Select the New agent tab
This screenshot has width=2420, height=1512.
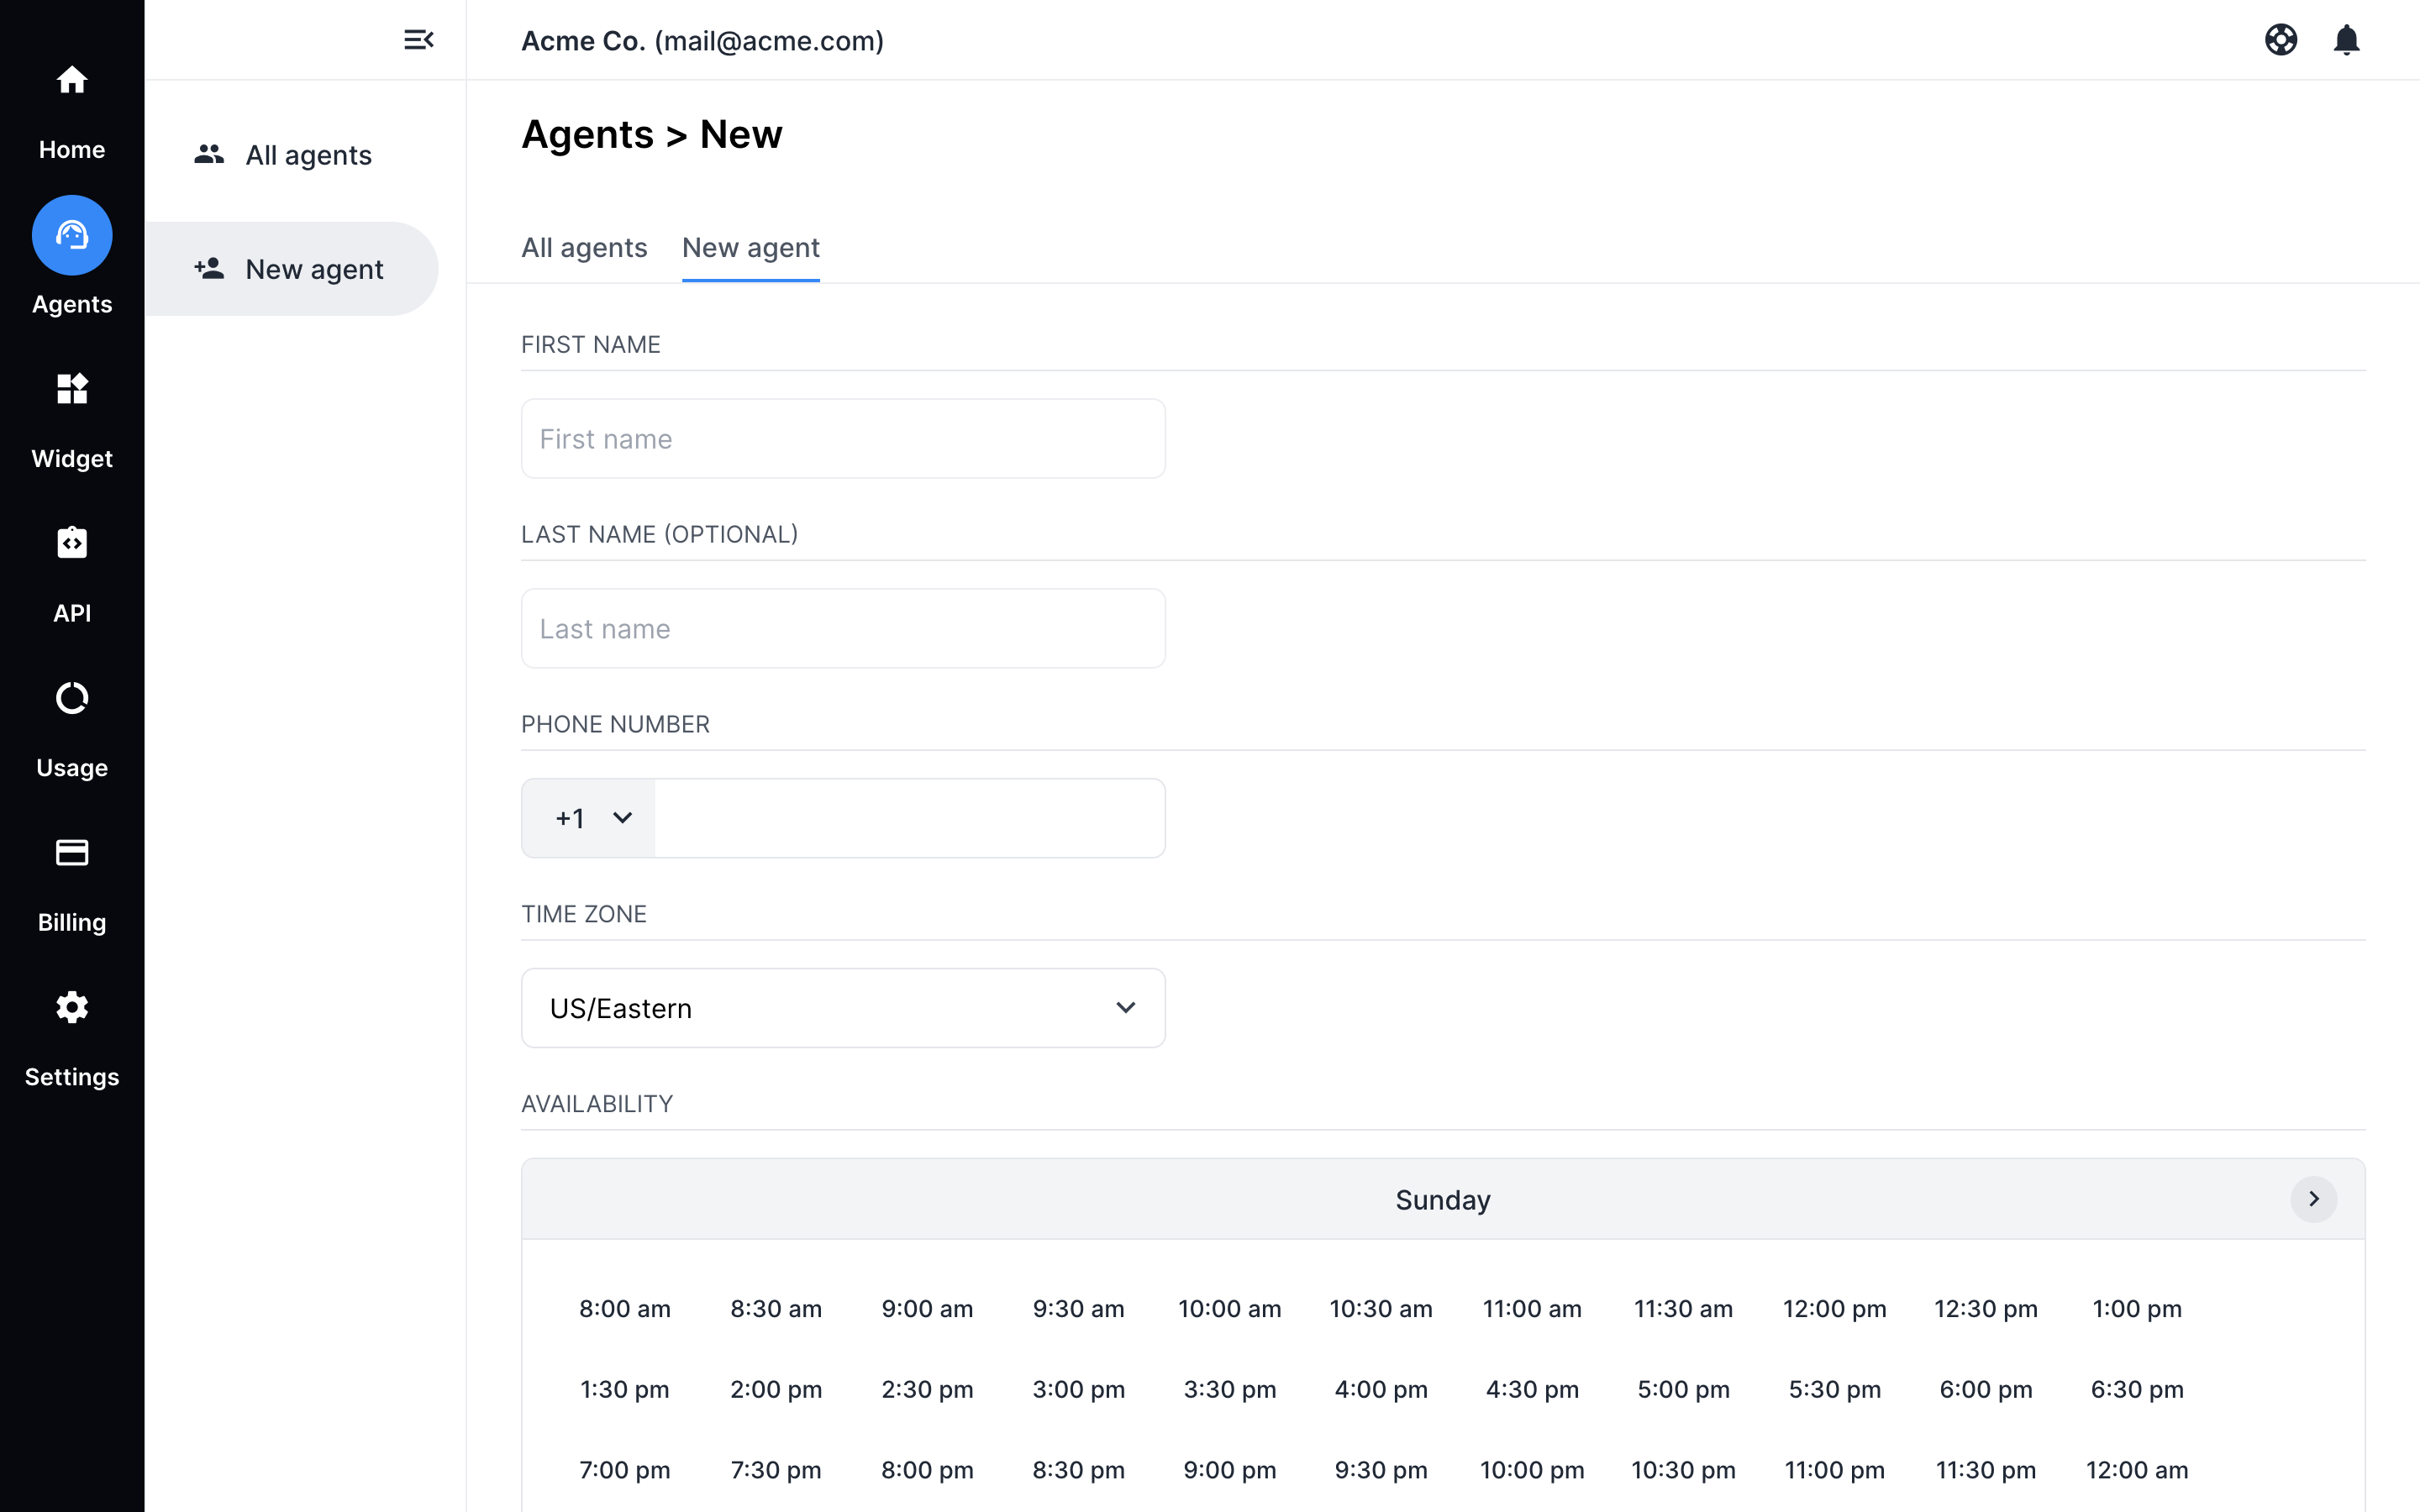click(x=750, y=248)
